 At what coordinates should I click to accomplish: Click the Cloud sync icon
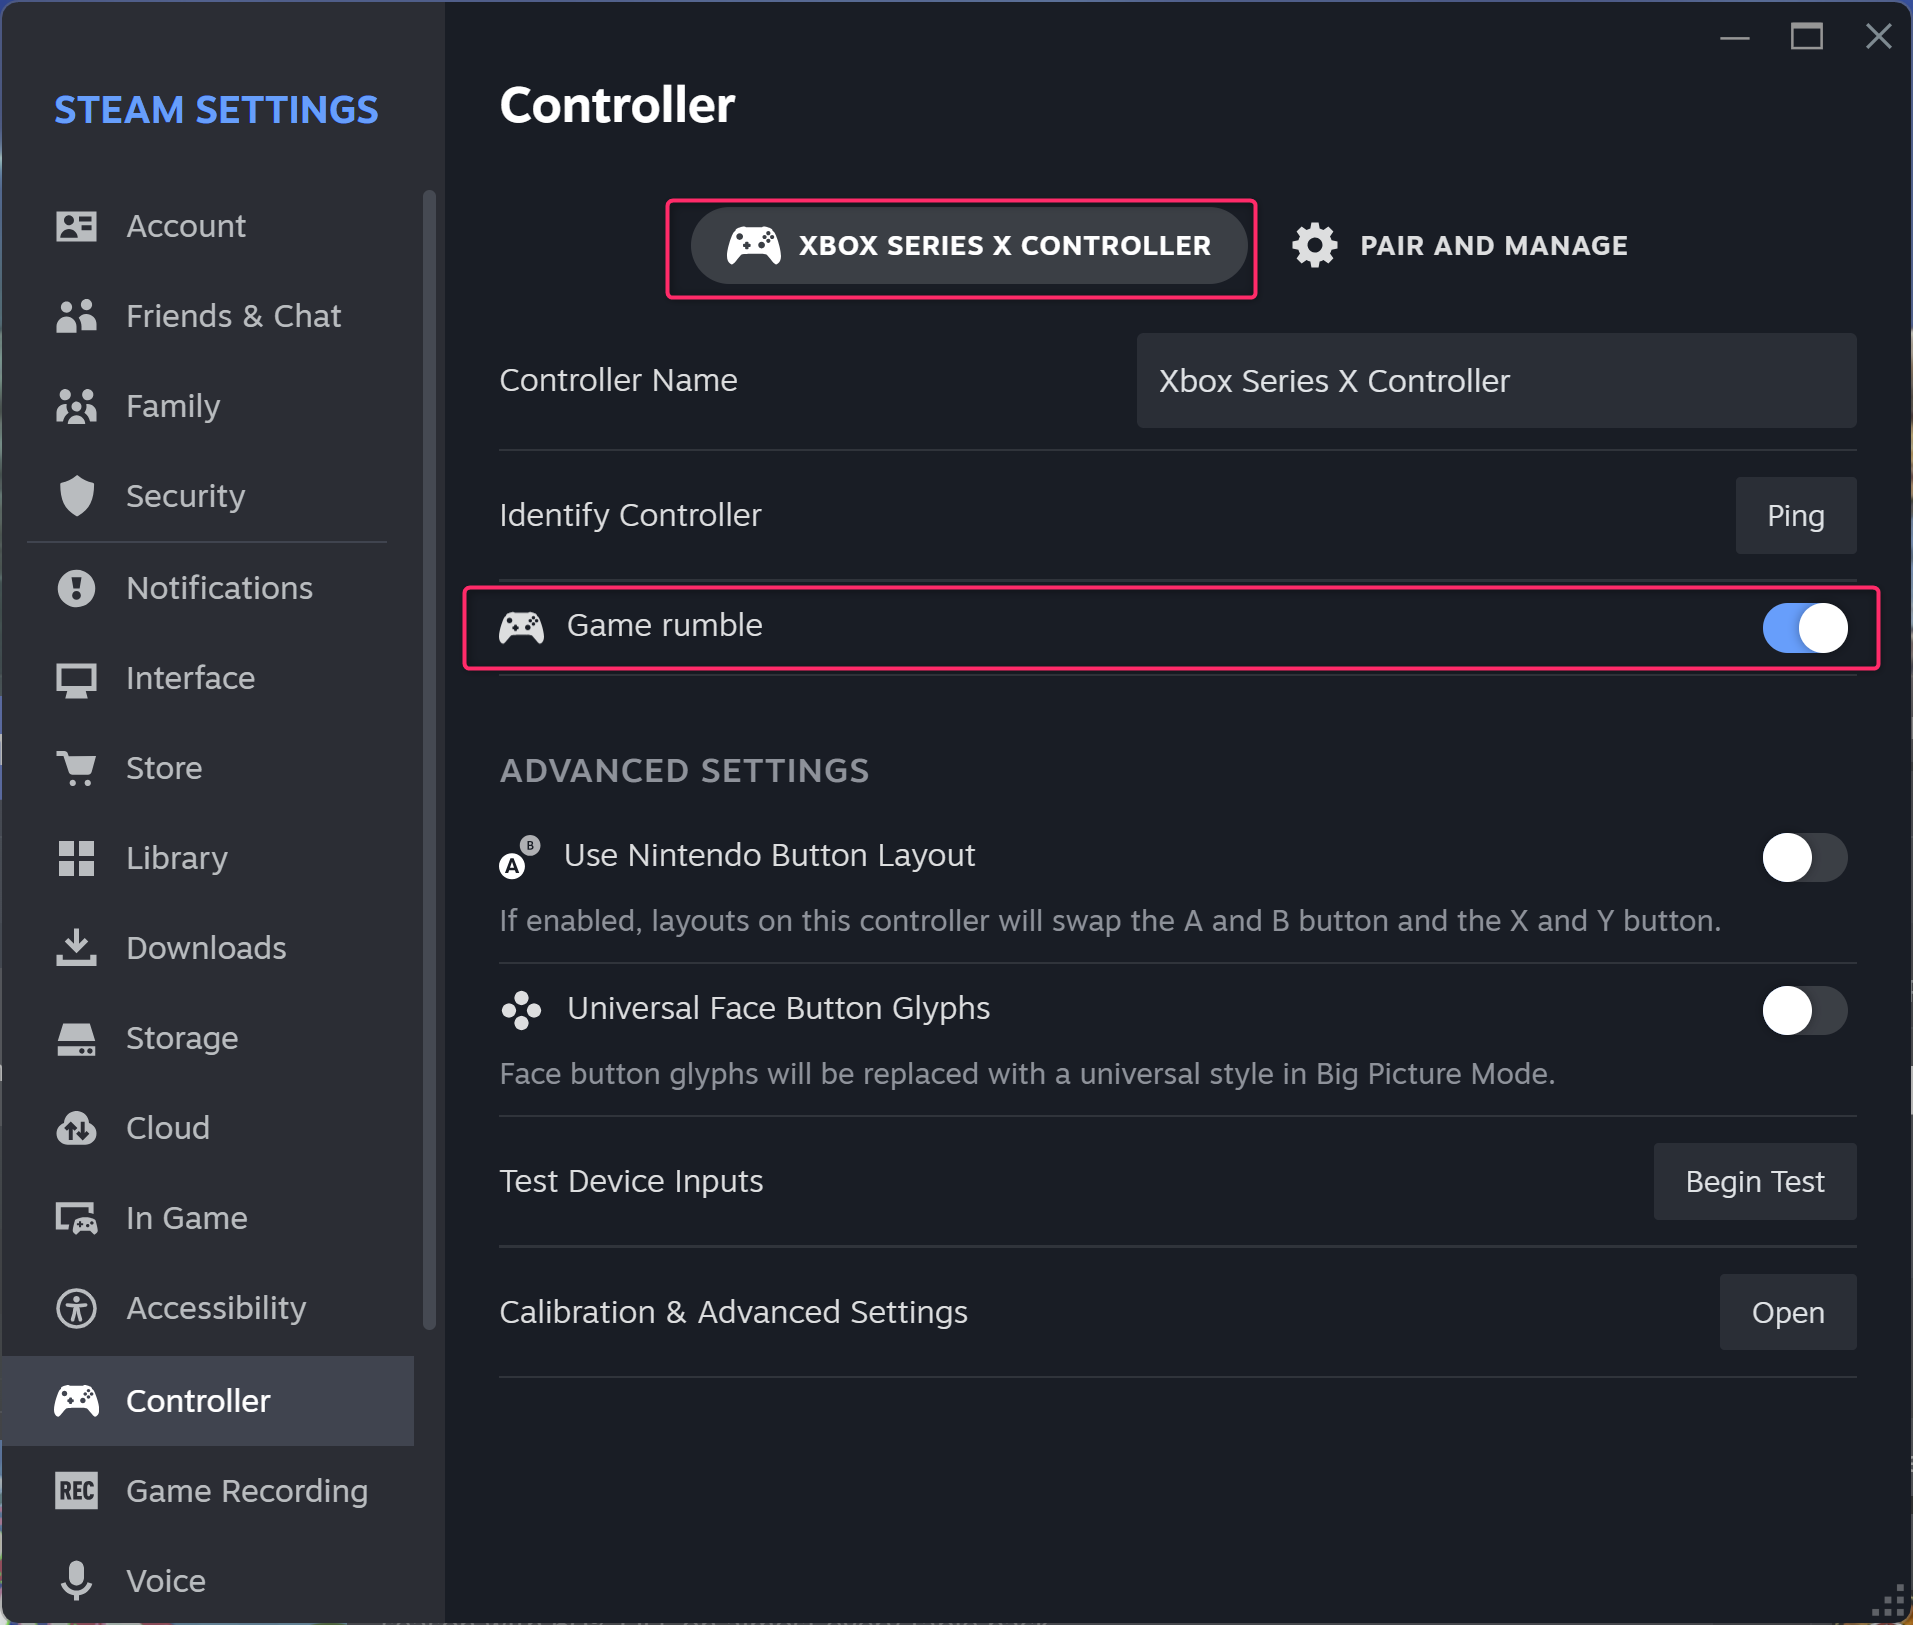pyautogui.click(x=76, y=1128)
